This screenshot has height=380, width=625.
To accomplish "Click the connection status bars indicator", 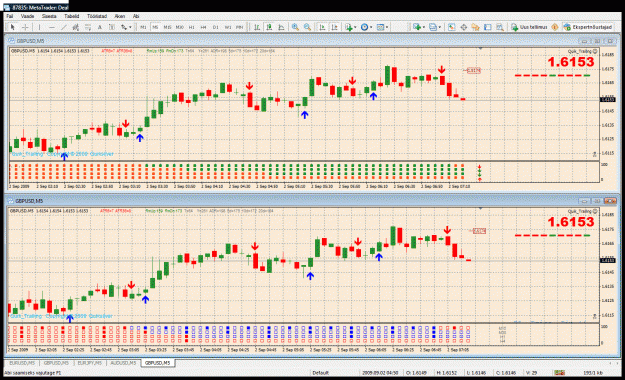I will [x=560, y=373].
